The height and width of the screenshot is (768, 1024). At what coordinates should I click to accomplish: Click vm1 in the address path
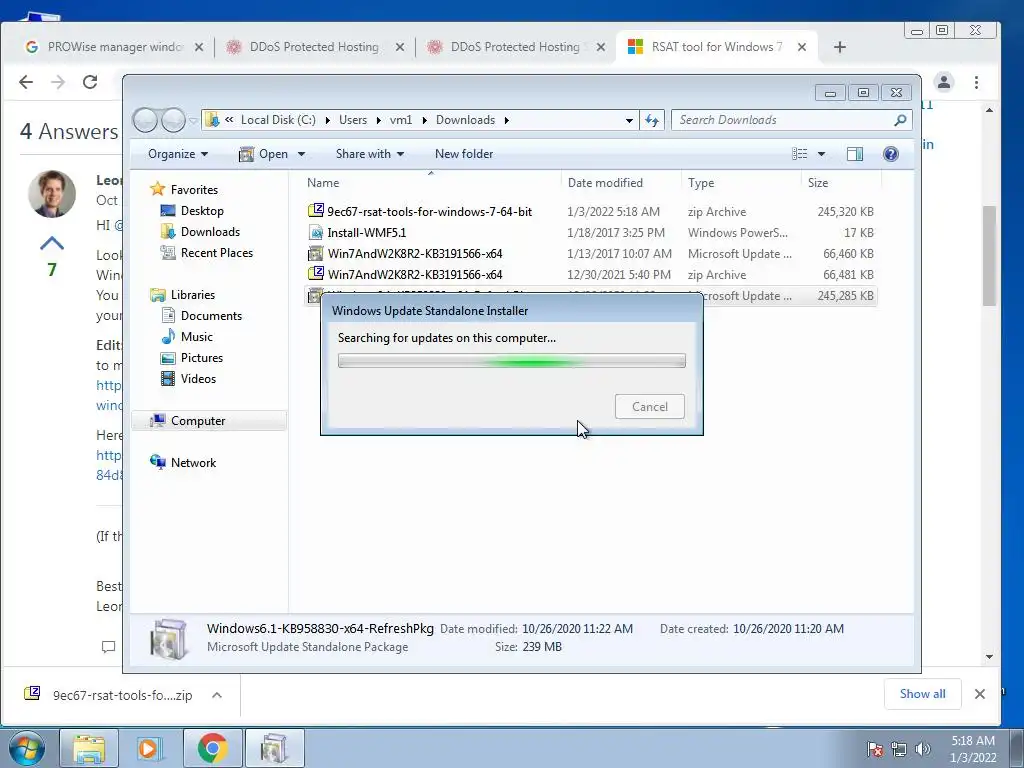pyautogui.click(x=401, y=120)
